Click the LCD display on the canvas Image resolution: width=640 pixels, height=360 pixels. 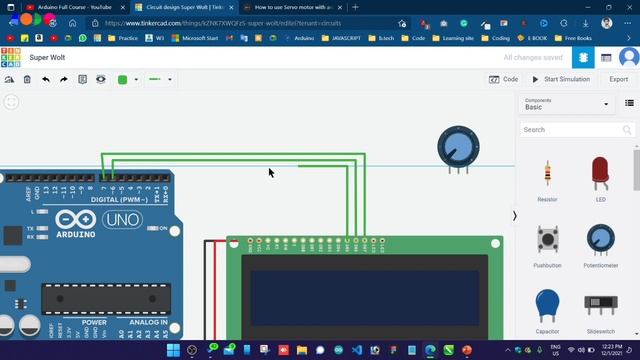click(364, 288)
